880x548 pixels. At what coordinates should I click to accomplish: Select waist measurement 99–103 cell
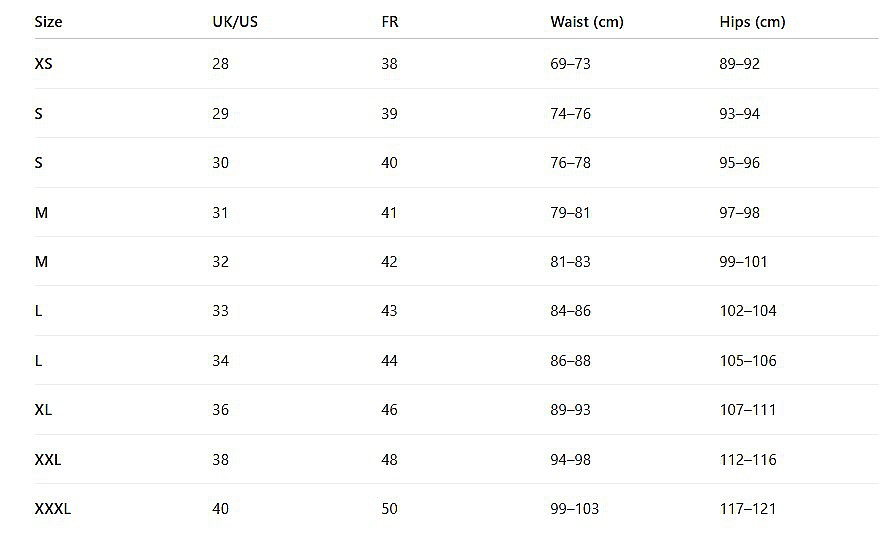click(x=574, y=509)
